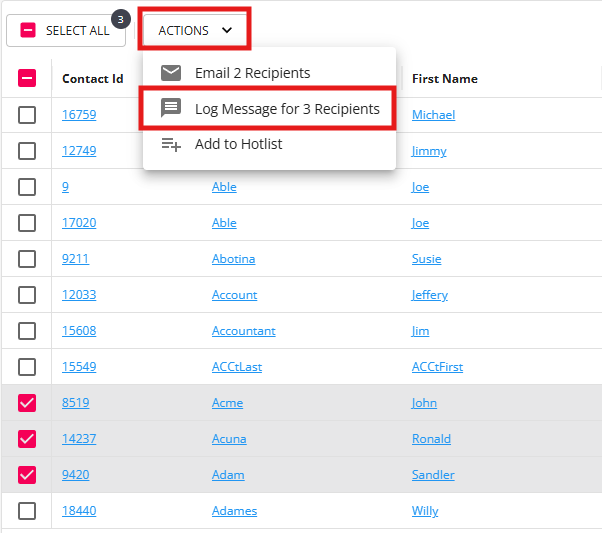Check the checkbox for contact 18440
The width and height of the screenshot is (602, 533).
[x=27, y=511]
